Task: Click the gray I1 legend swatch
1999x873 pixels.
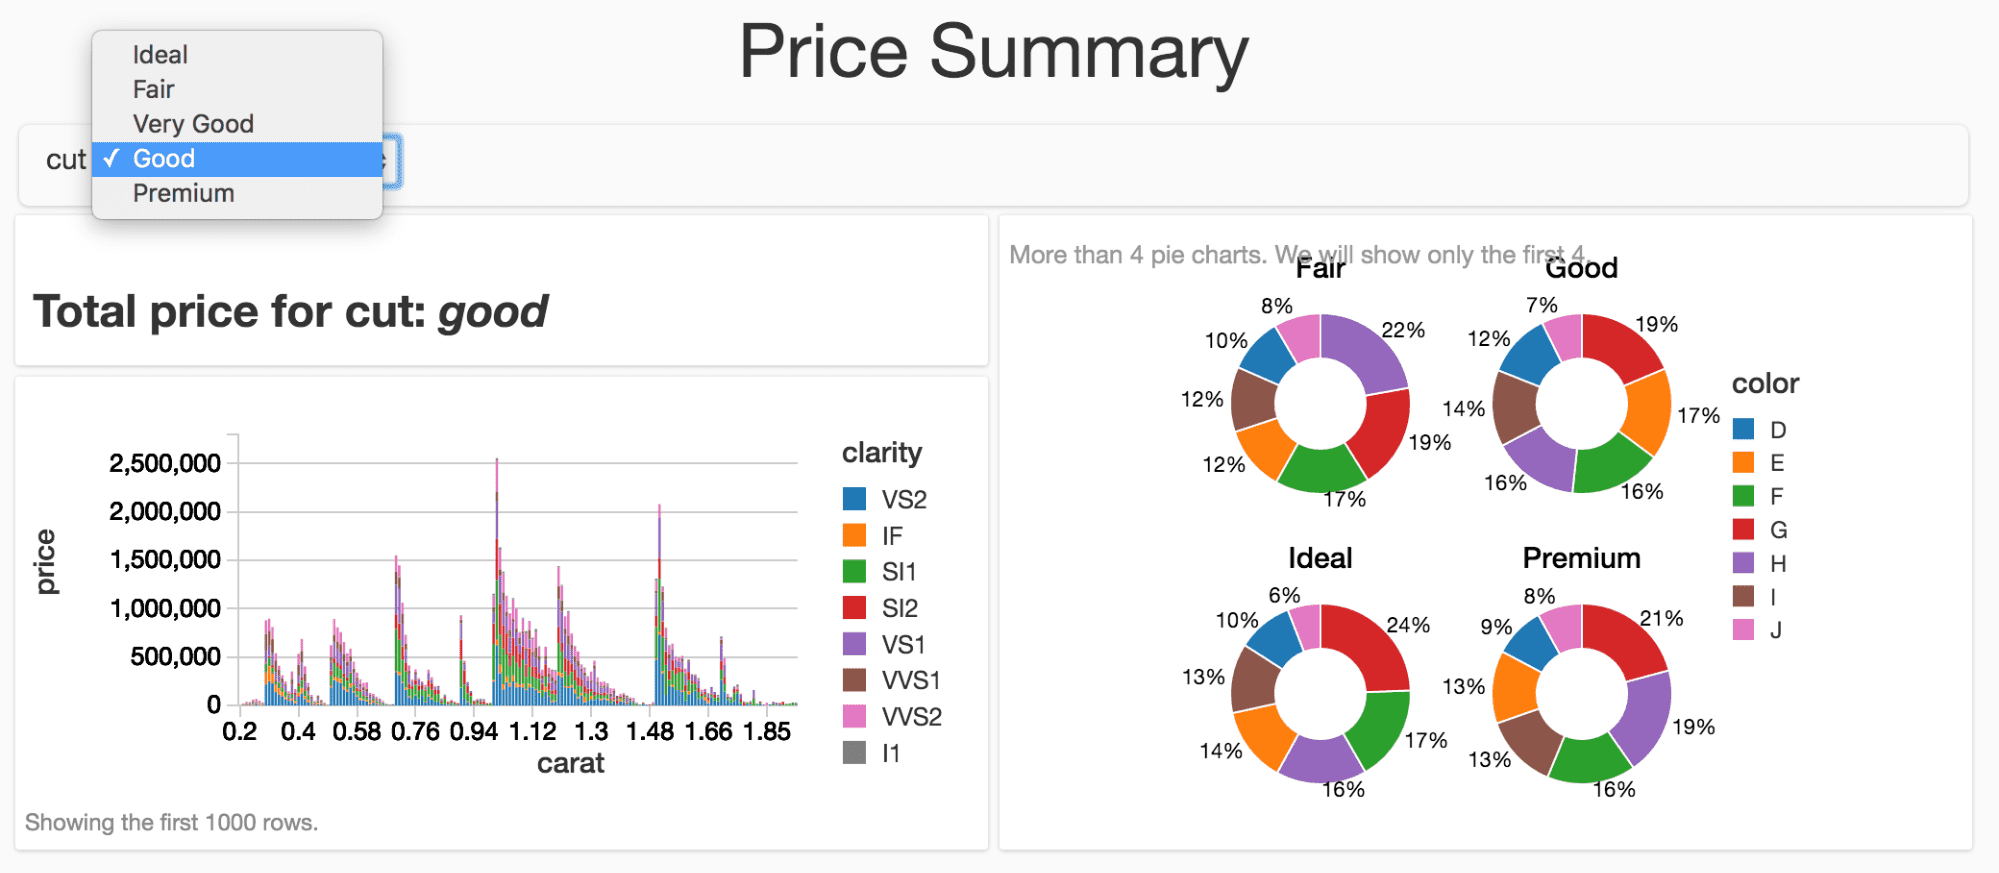Action: [855, 752]
